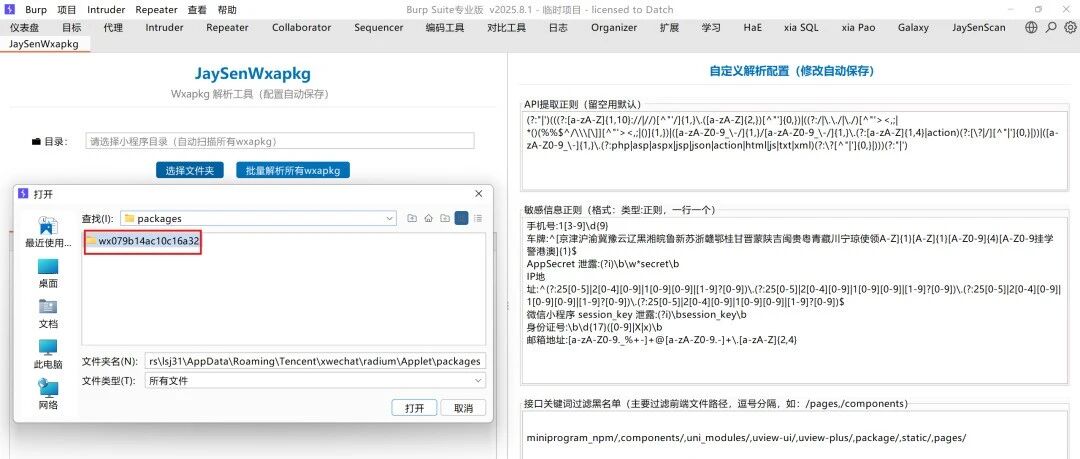Viewport: 1080px width, 459px height.
Task: Close the 打开 file dialog
Action: tap(479, 194)
